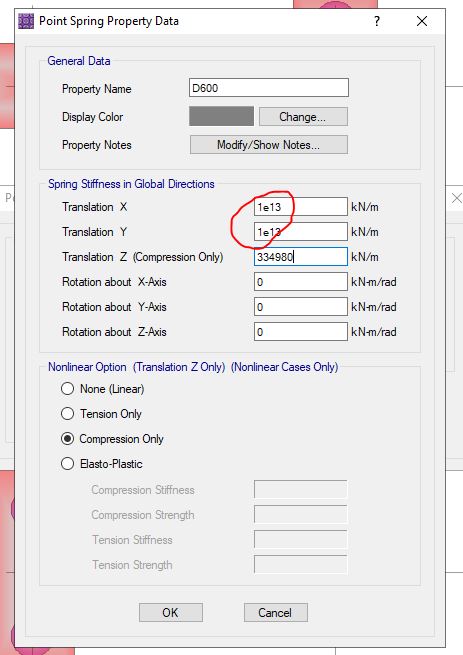Click the Translation X stiffness field
Image resolution: width=463 pixels, height=655 pixels.
[x=300, y=207]
